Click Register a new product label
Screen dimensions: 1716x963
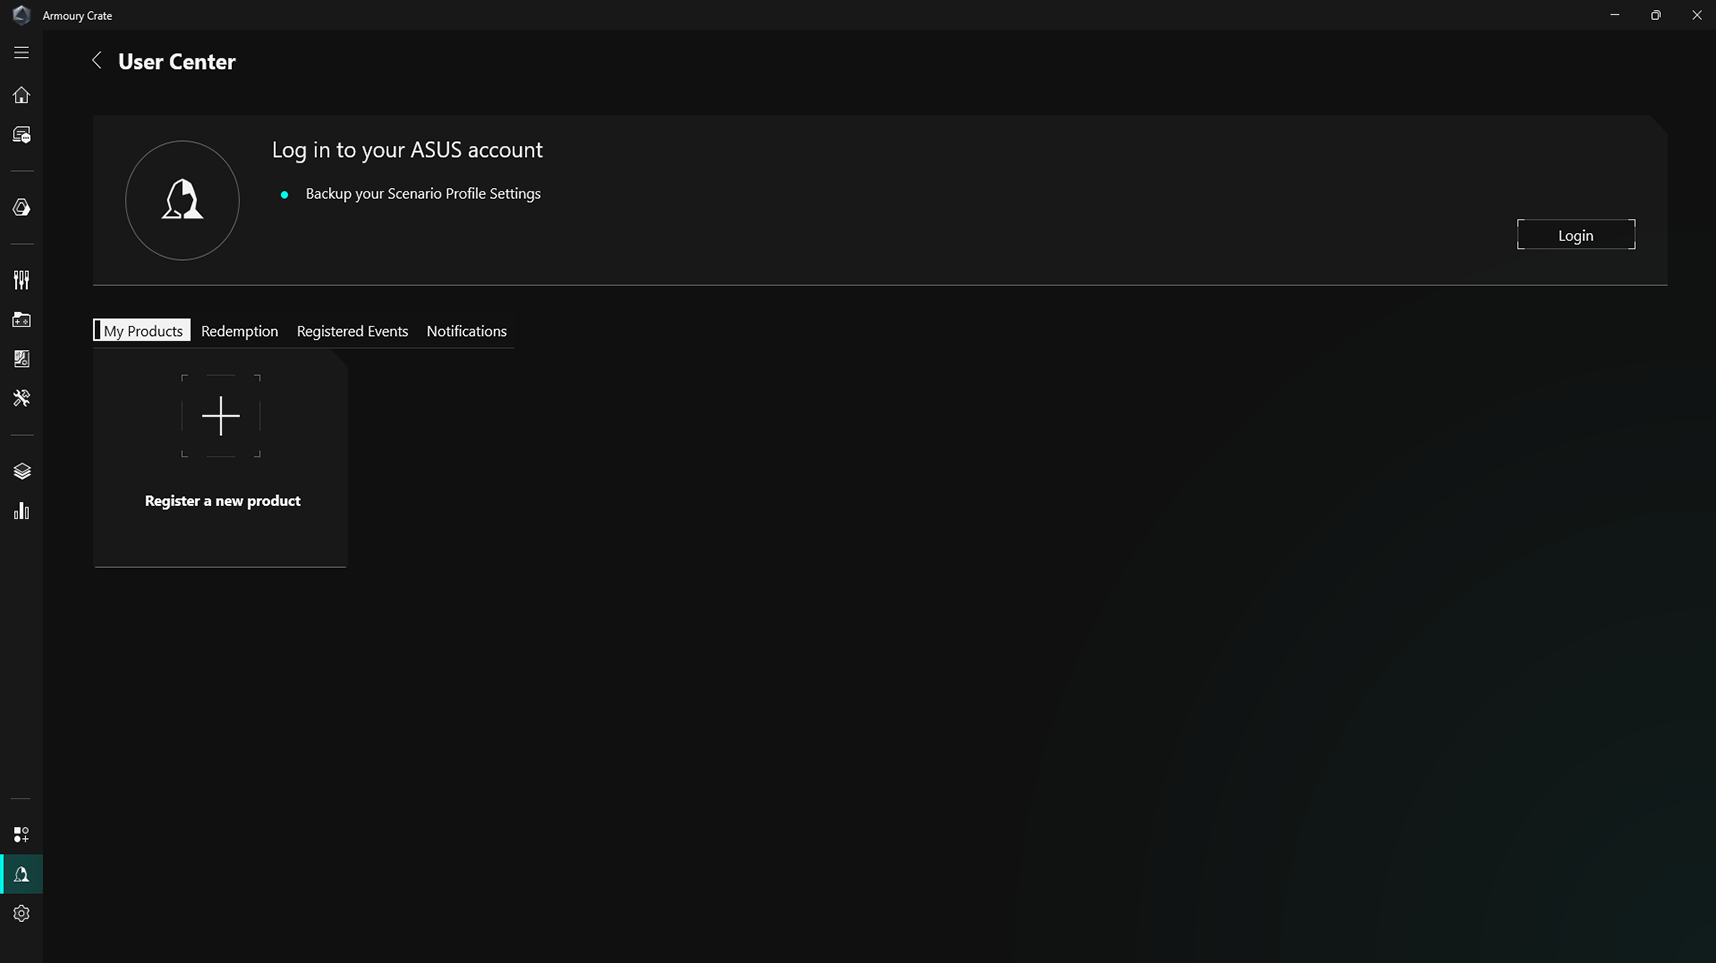(x=223, y=501)
